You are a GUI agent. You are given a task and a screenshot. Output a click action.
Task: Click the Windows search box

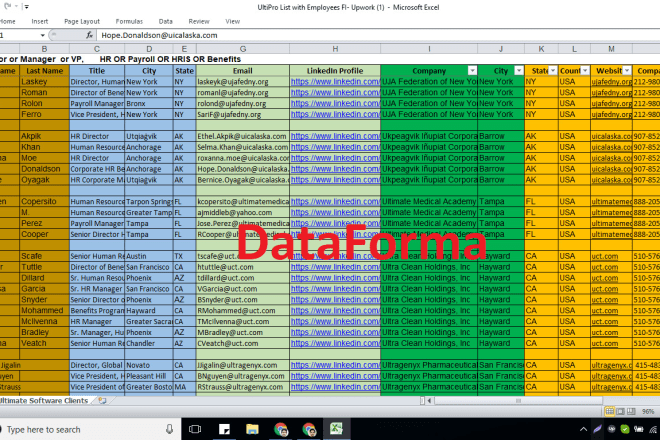pos(90,429)
